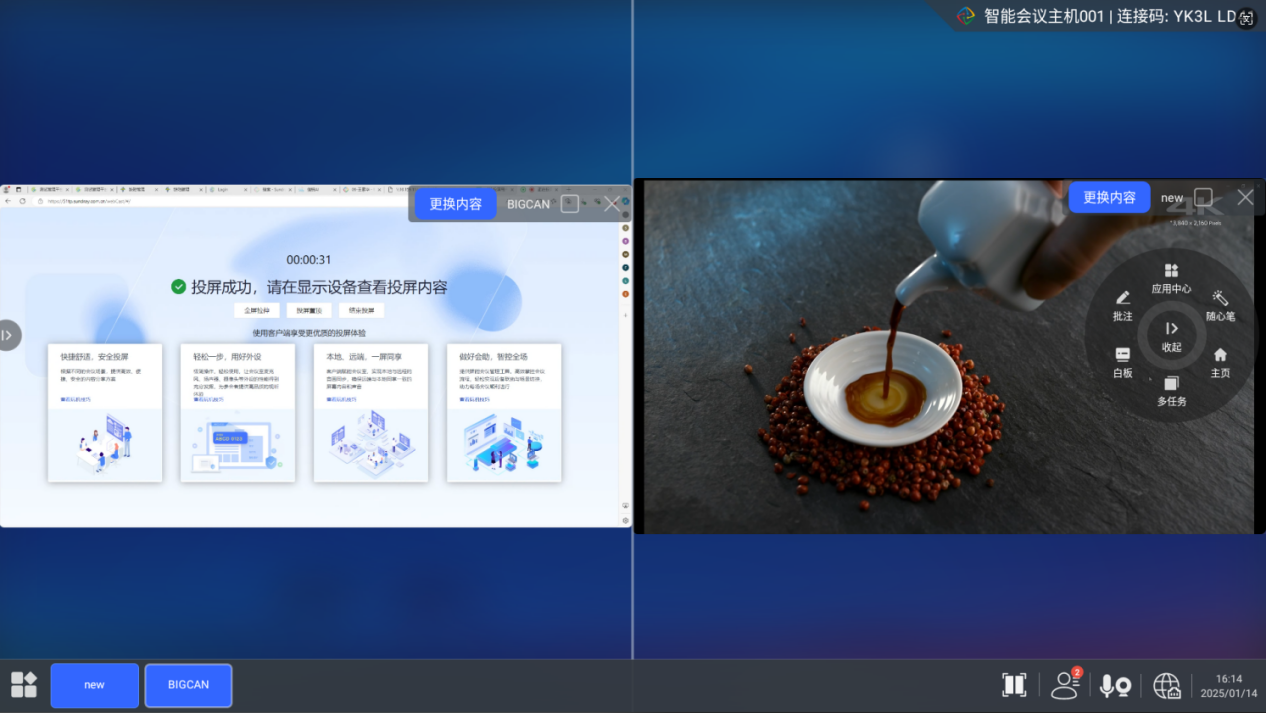Collapse radial menu with 收起 button
The image size is (1266, 713).
(x=1171, y=335)
